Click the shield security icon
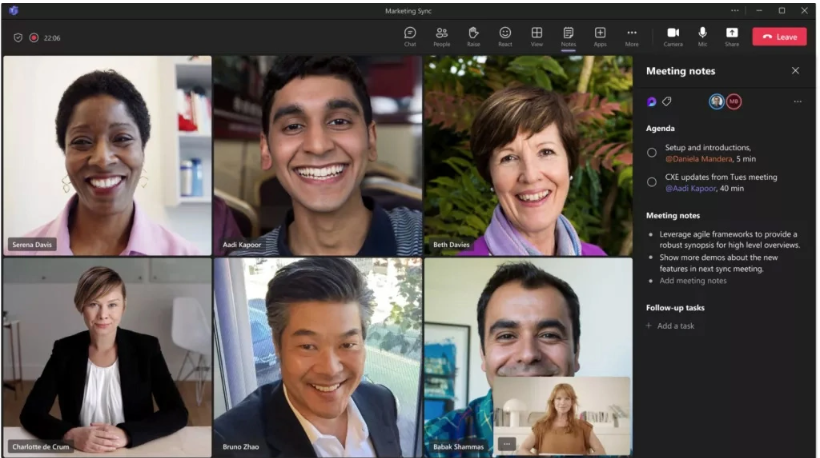This screenshot has height=458, width=820. coord(18,38)
